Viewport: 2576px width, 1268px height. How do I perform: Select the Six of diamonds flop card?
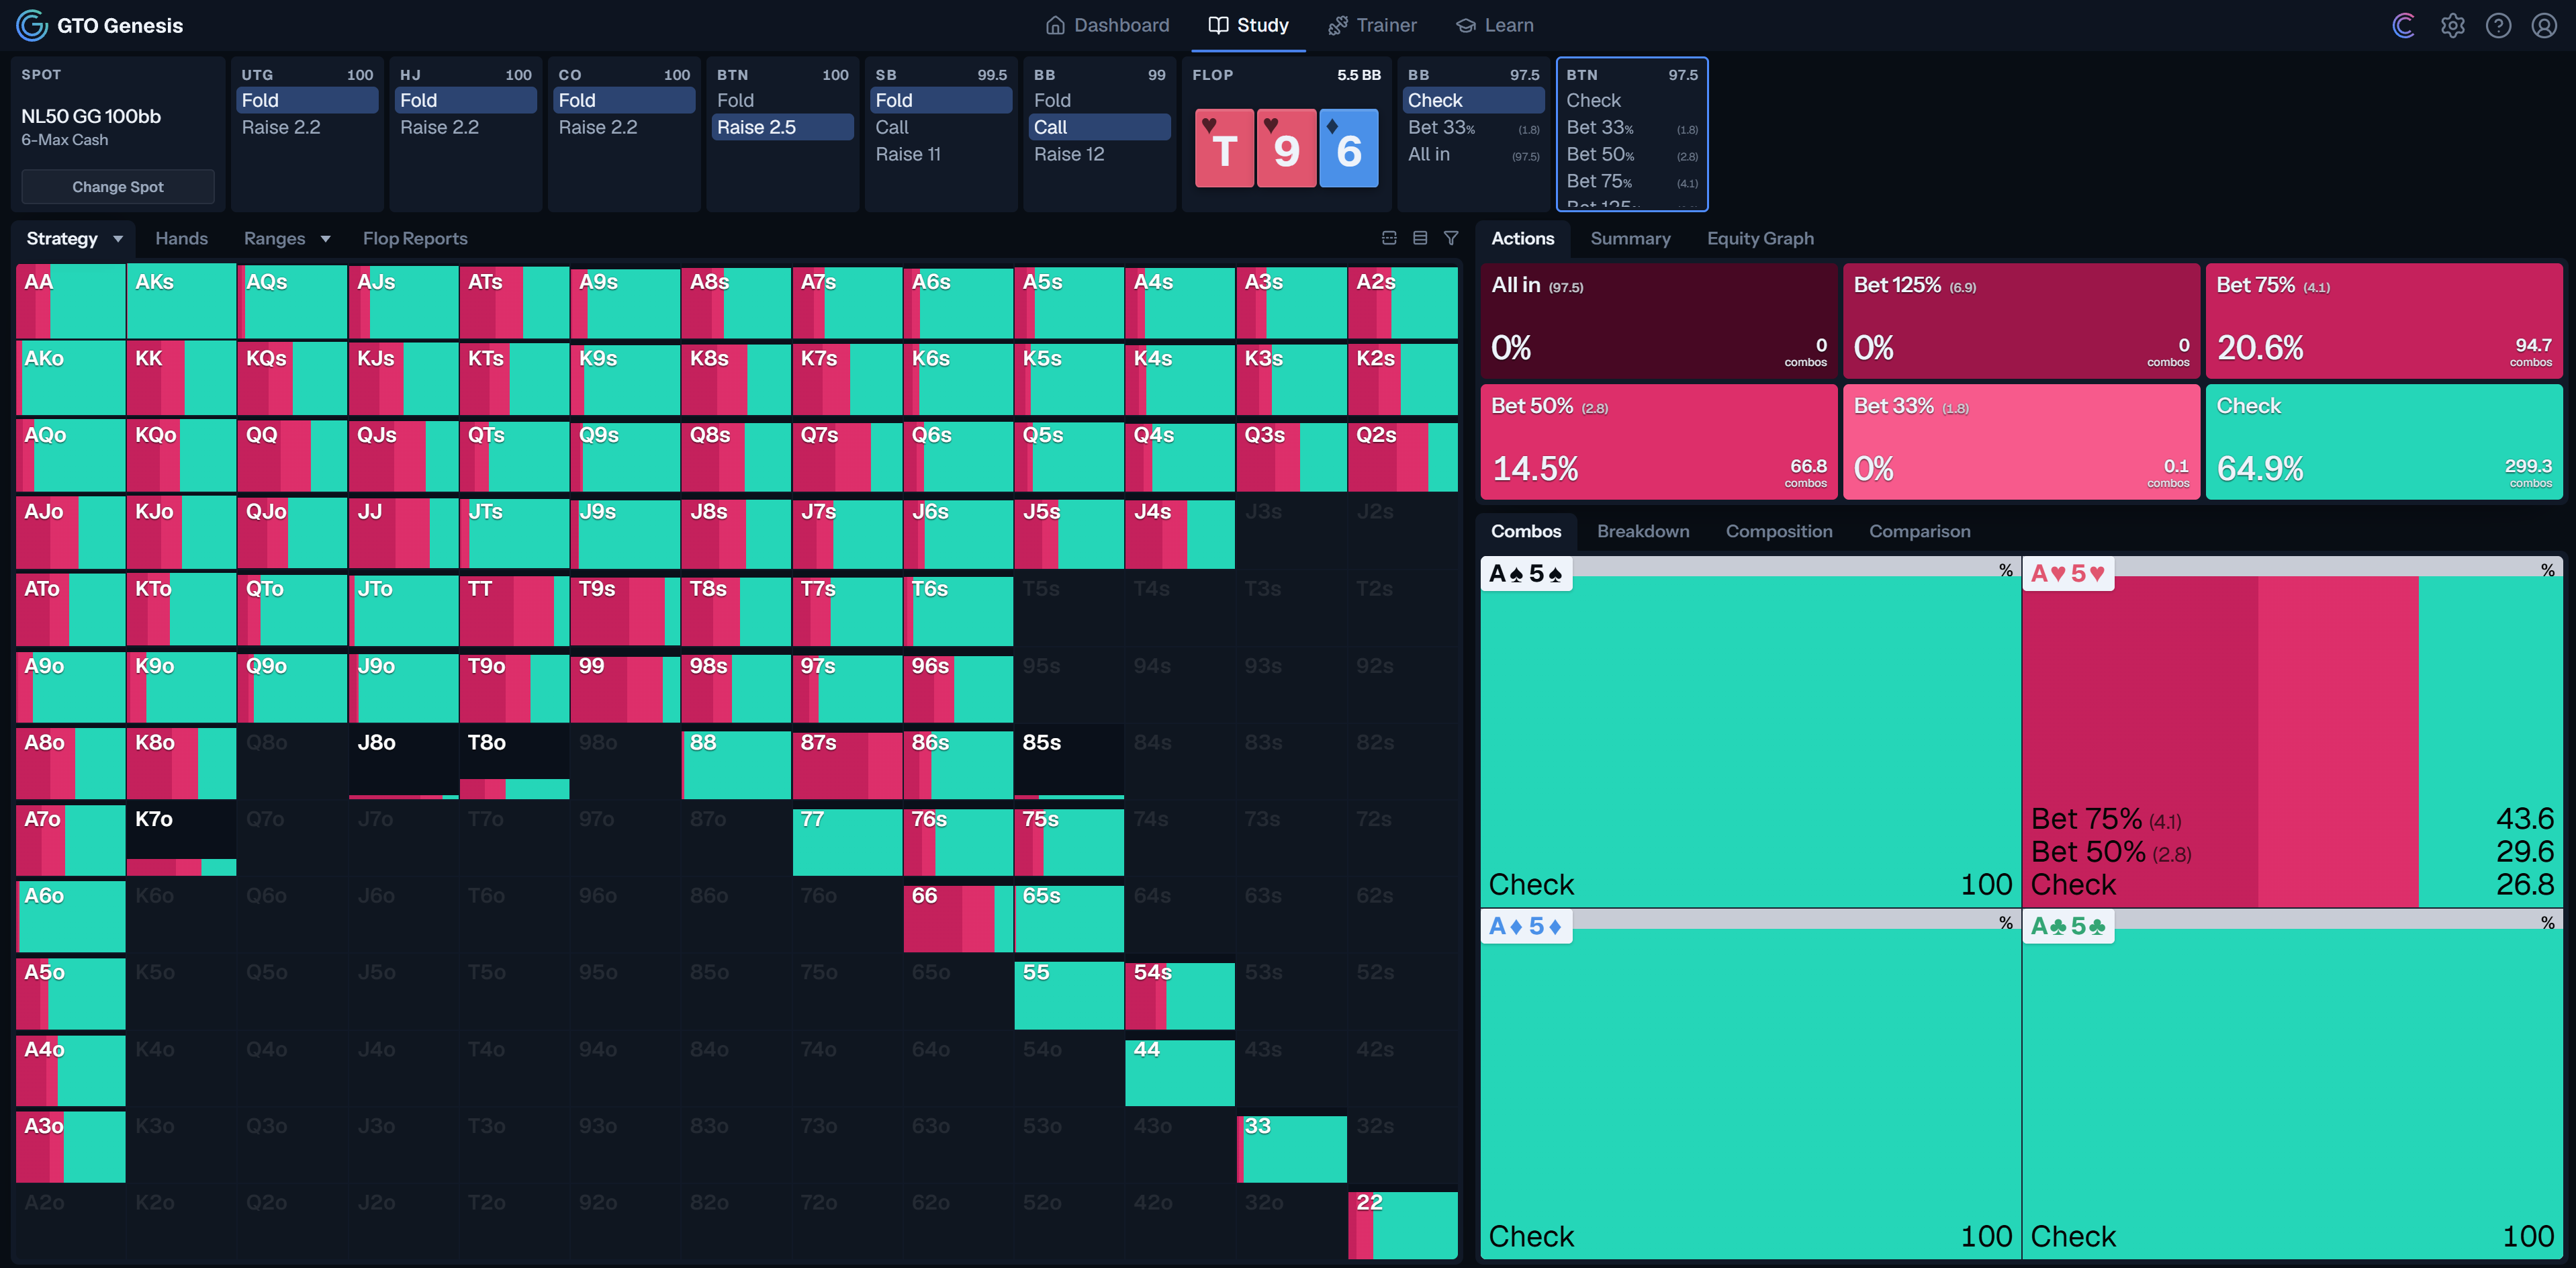coord(1348,148)
